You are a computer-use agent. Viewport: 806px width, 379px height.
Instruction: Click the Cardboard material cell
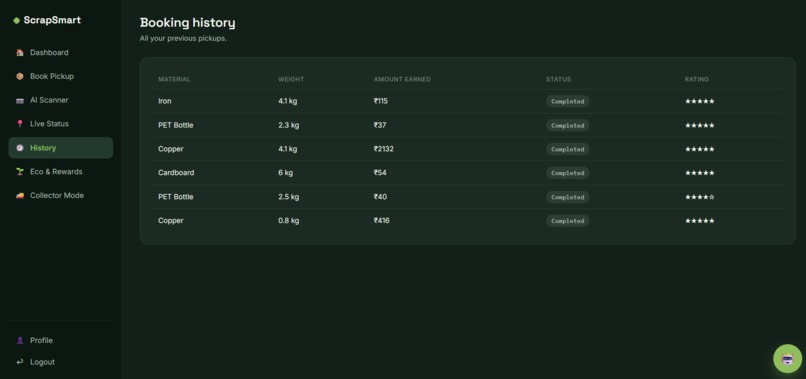(176, 173)
